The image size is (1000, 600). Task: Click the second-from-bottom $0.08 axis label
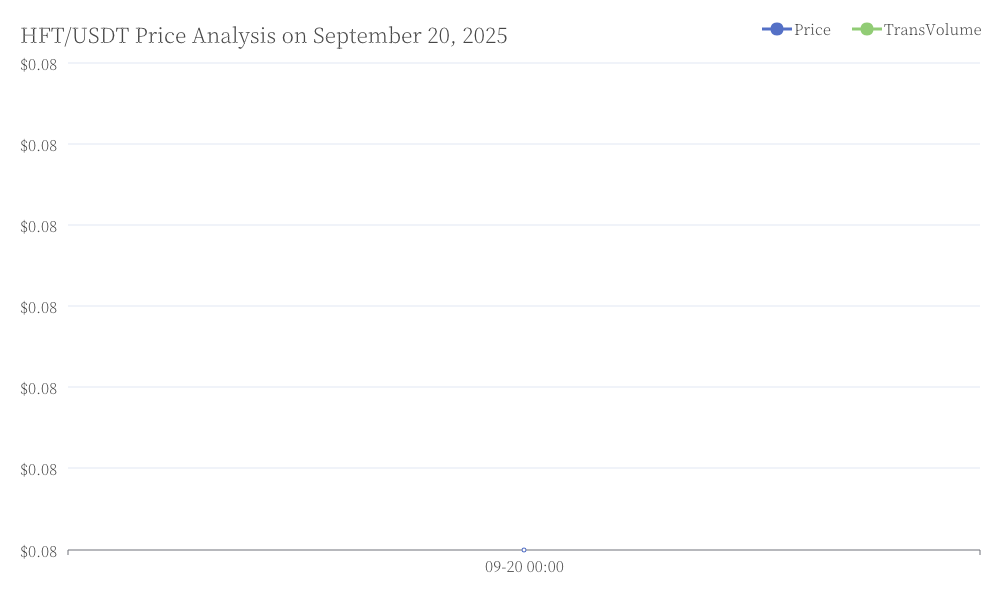point(38,469)
